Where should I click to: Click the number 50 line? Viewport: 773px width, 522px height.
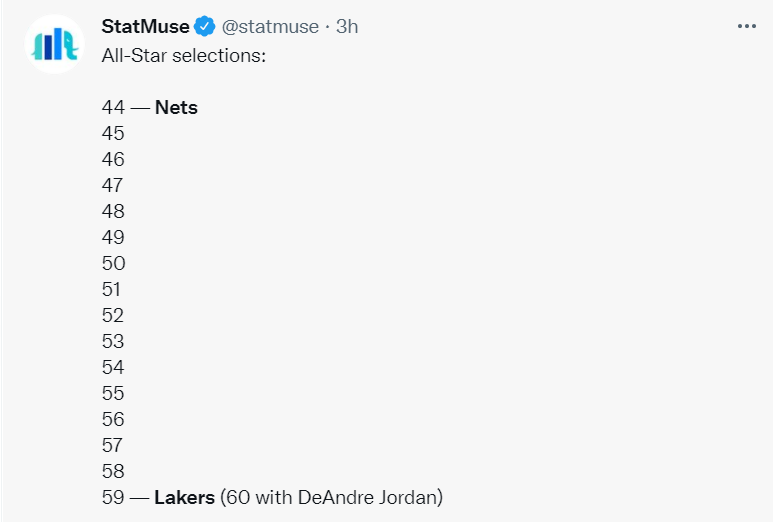113,263
